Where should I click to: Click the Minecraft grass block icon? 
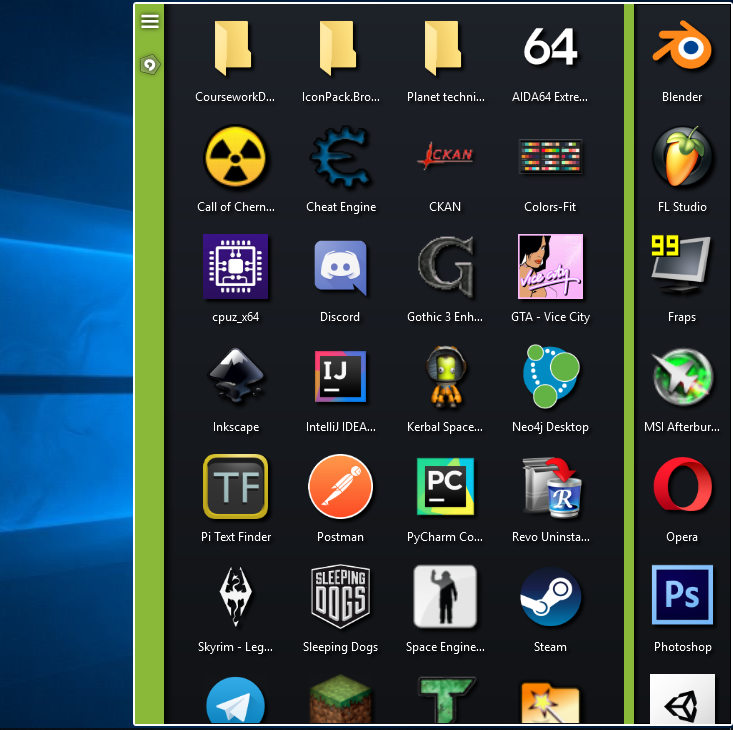340,699
